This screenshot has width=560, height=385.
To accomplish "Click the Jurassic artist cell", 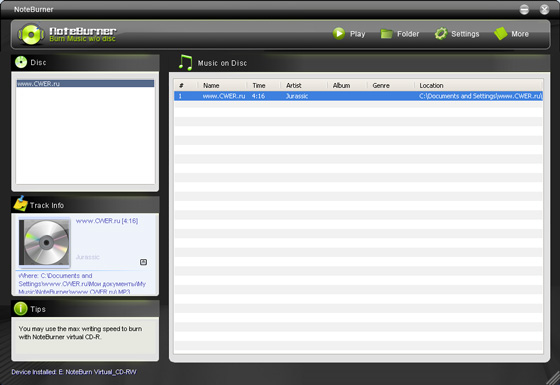I will [297, 96].
